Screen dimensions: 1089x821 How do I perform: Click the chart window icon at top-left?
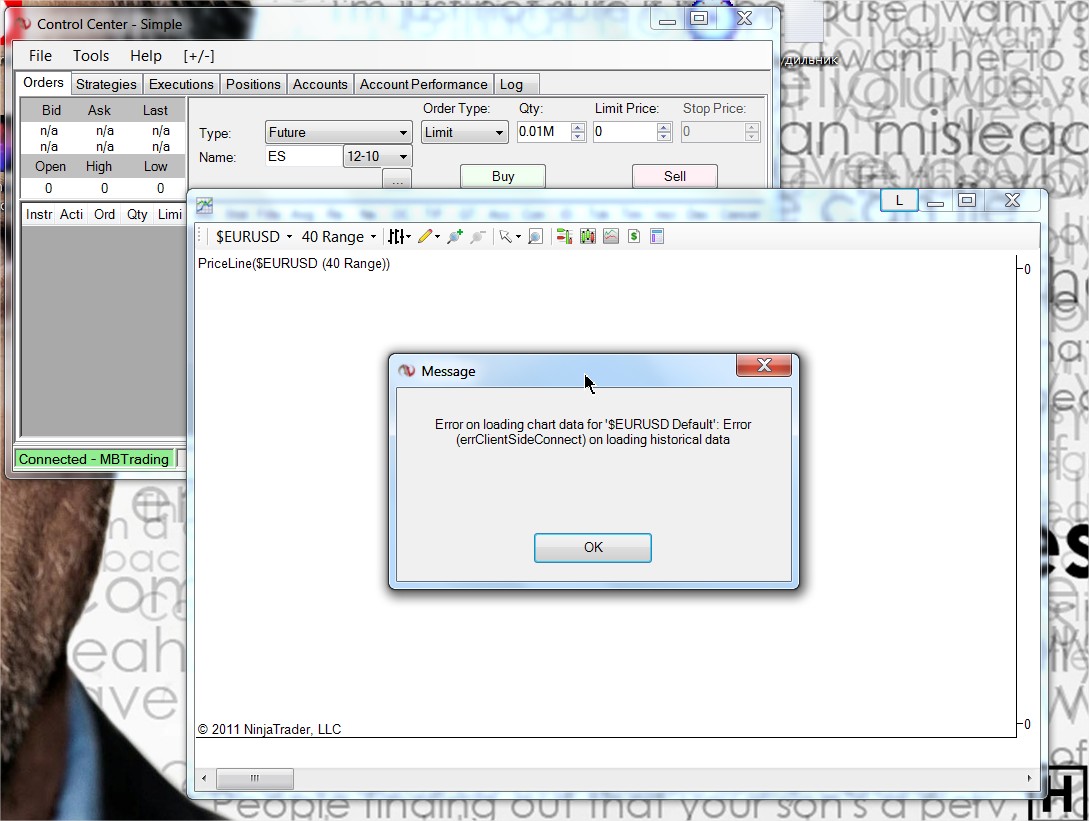[x=204, y=205]
